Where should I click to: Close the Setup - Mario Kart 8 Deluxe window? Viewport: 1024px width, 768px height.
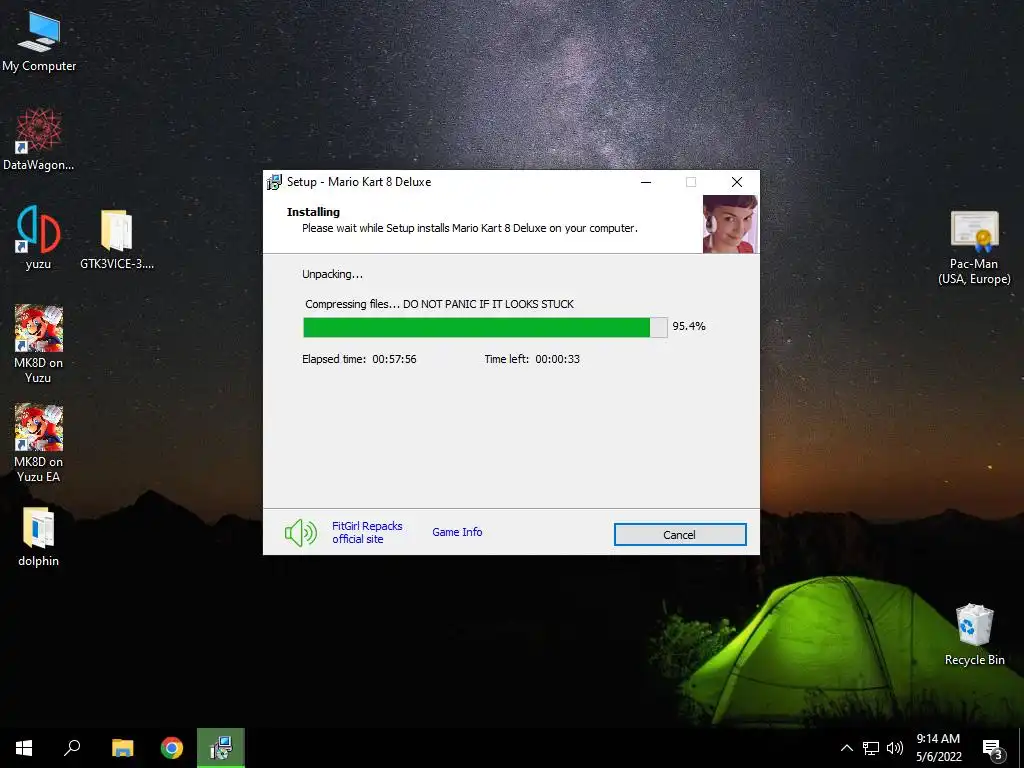pos(737,182)
